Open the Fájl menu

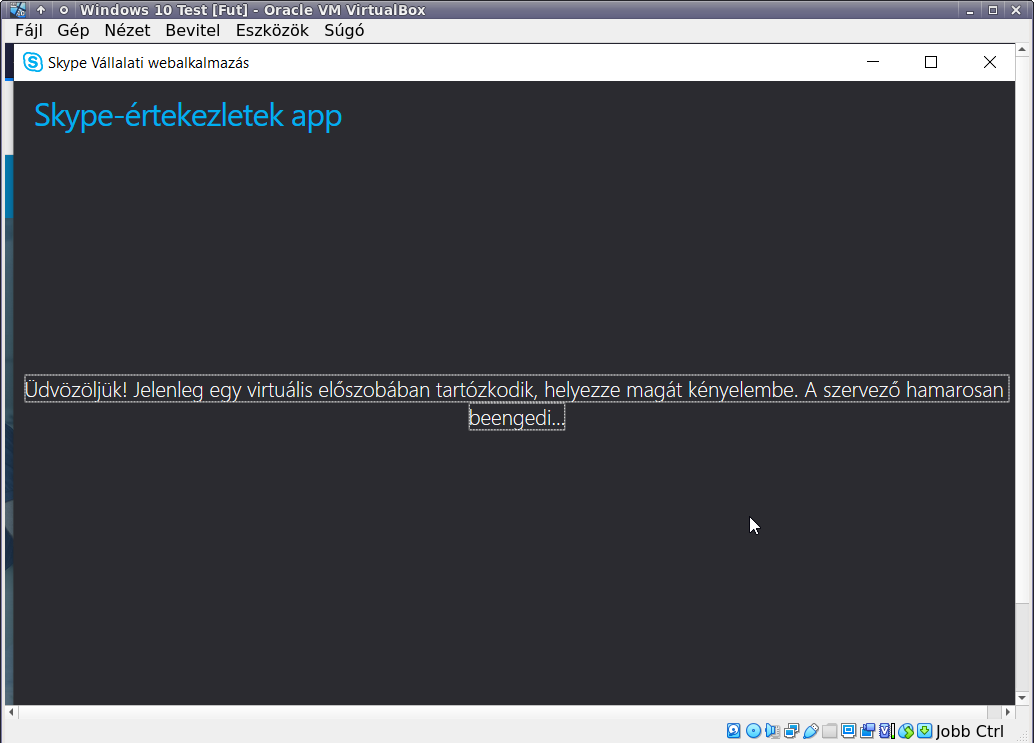(28, 30)
